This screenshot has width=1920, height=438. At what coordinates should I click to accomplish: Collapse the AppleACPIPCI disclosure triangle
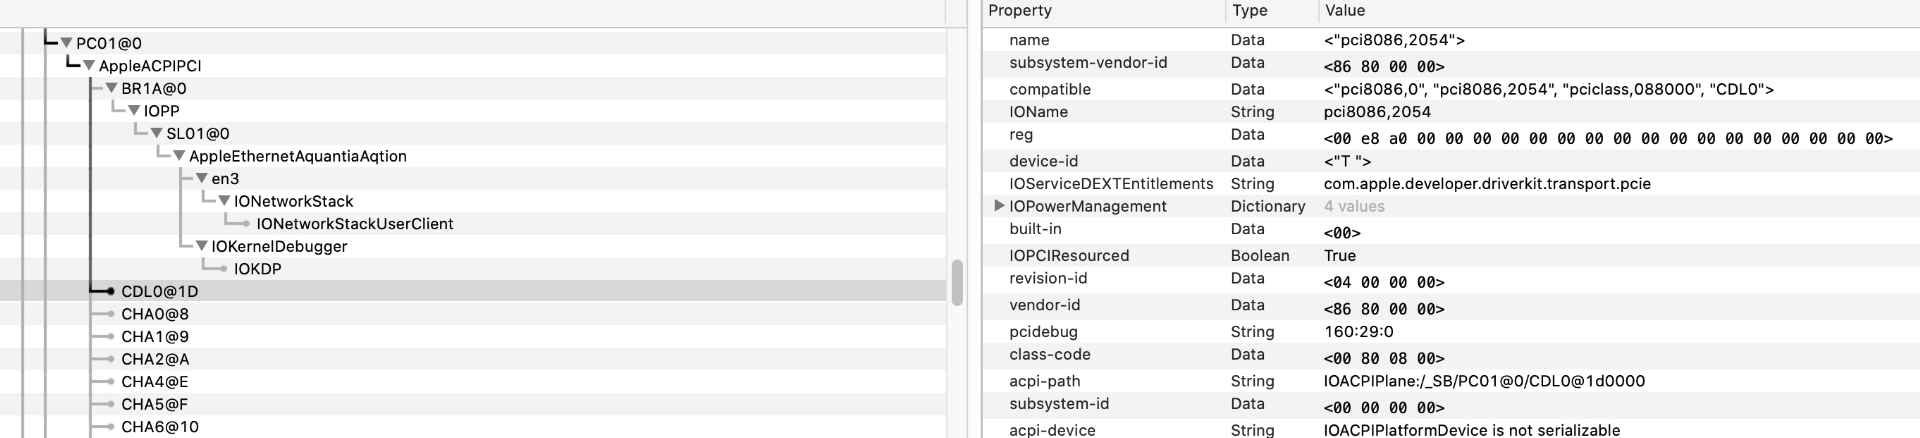coord(89,66)
